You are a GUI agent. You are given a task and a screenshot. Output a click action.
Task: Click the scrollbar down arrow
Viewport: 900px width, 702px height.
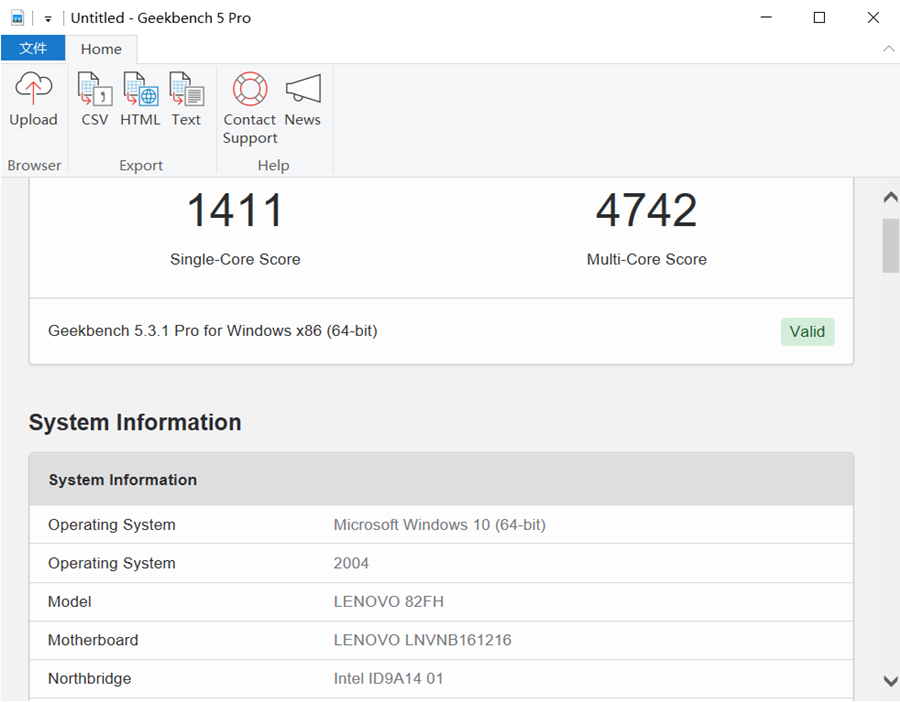pyautogui.click(x=890, y=681)
